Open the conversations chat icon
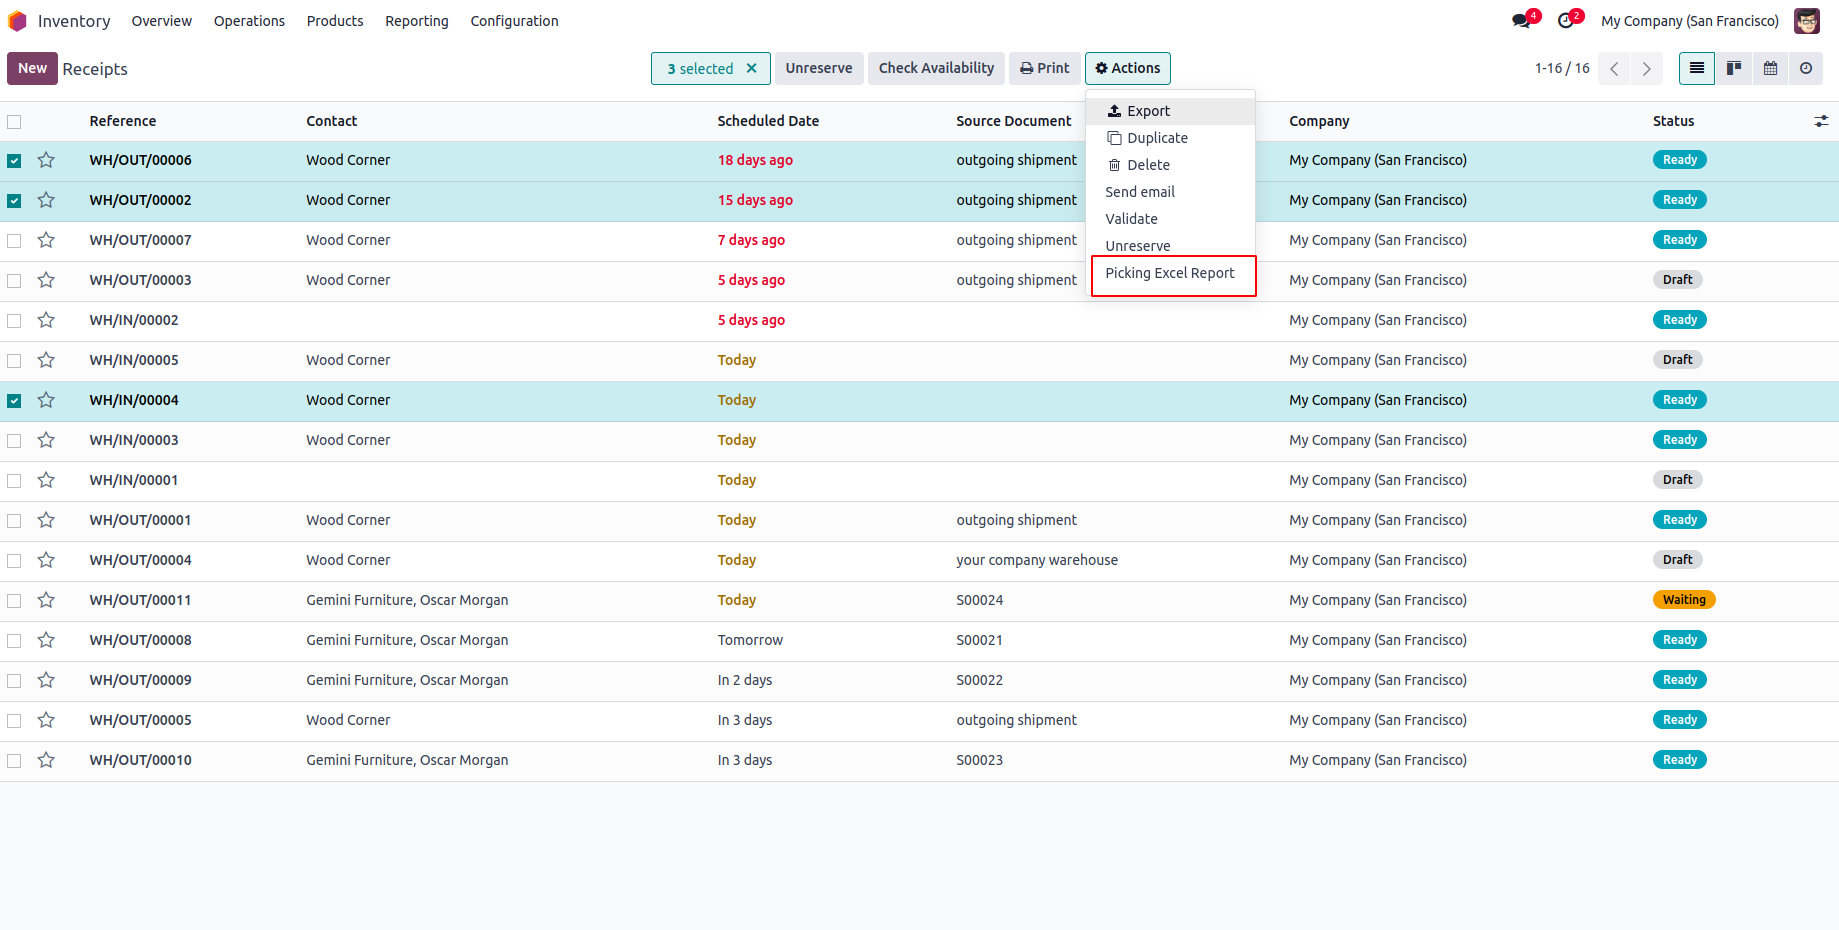 (1522, 21)
